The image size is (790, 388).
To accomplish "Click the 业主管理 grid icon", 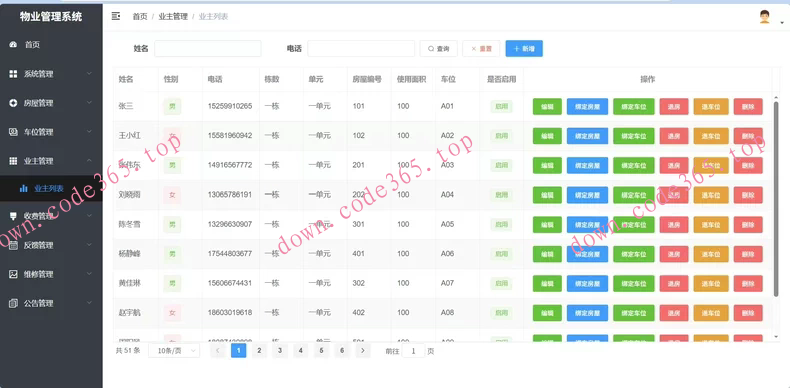I will point(14,161).
